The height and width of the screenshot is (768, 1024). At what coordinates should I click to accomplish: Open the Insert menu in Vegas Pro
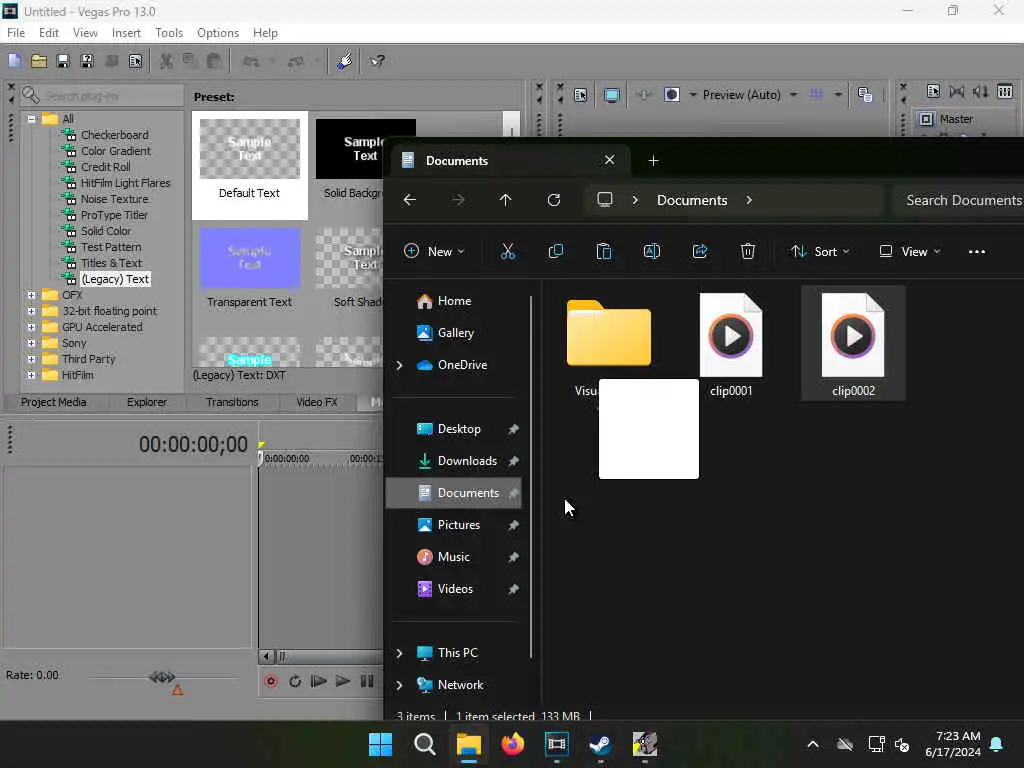point(126,33)
